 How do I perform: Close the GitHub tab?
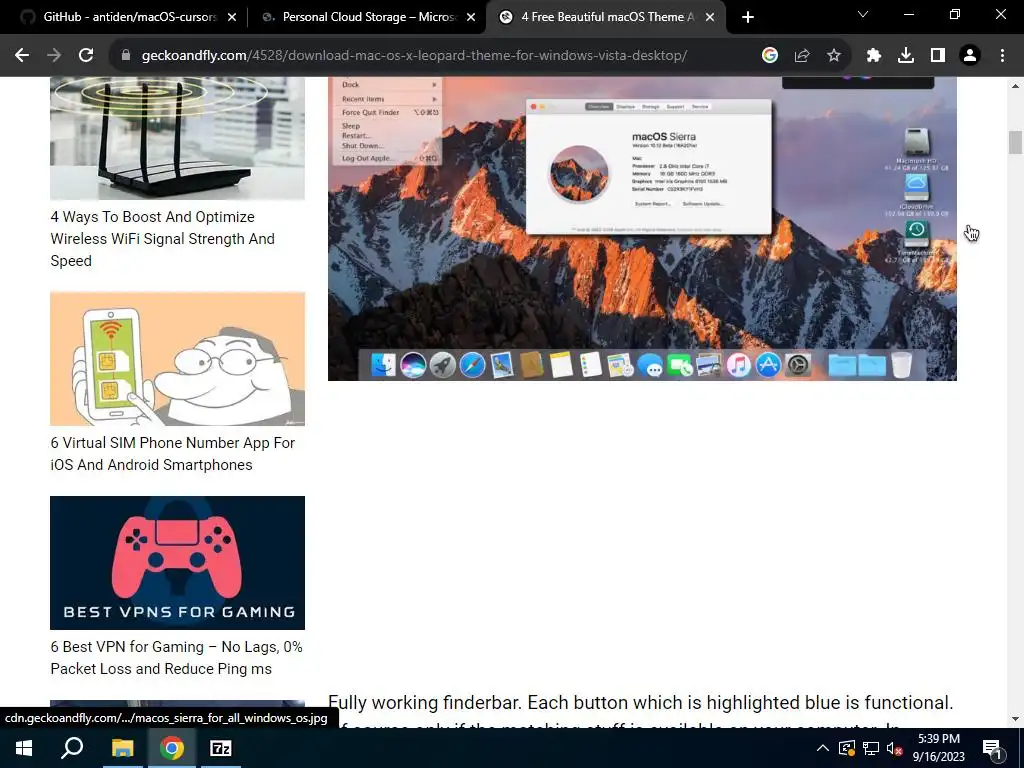(x=232, y=18)
